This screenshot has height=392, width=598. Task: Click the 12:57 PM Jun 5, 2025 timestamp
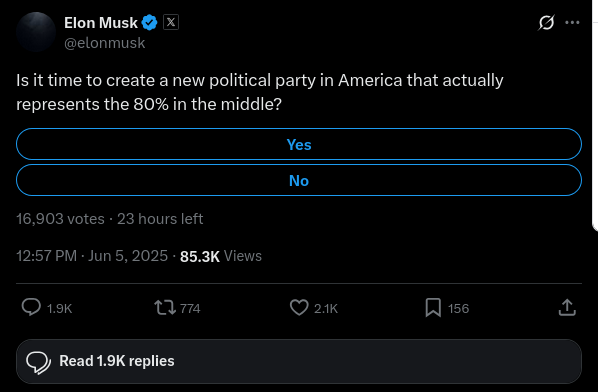point(92,256)
